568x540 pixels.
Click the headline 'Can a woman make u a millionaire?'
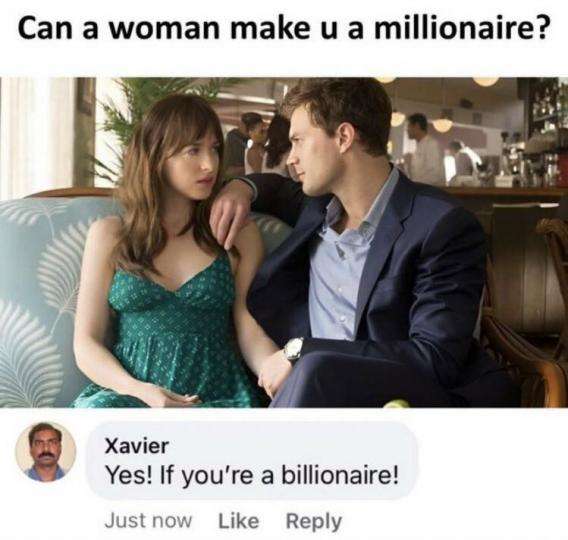(x=282, y=28)
